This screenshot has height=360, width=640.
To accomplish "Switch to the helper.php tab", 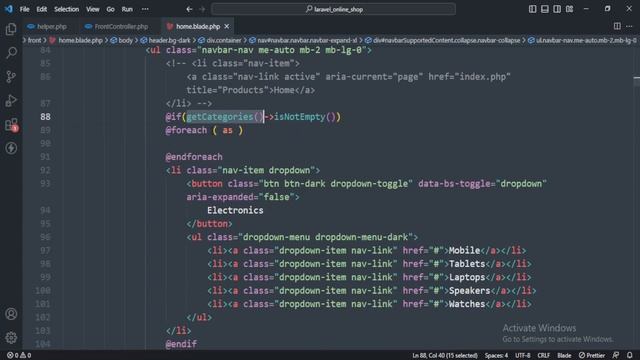I will pyautogui.click(x=47, y=26).
